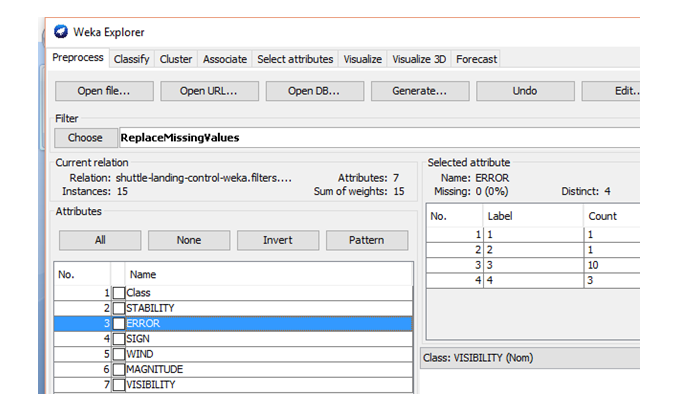696x400 pixels.
Task: Click the Generate... button
Action: [420, 91]
